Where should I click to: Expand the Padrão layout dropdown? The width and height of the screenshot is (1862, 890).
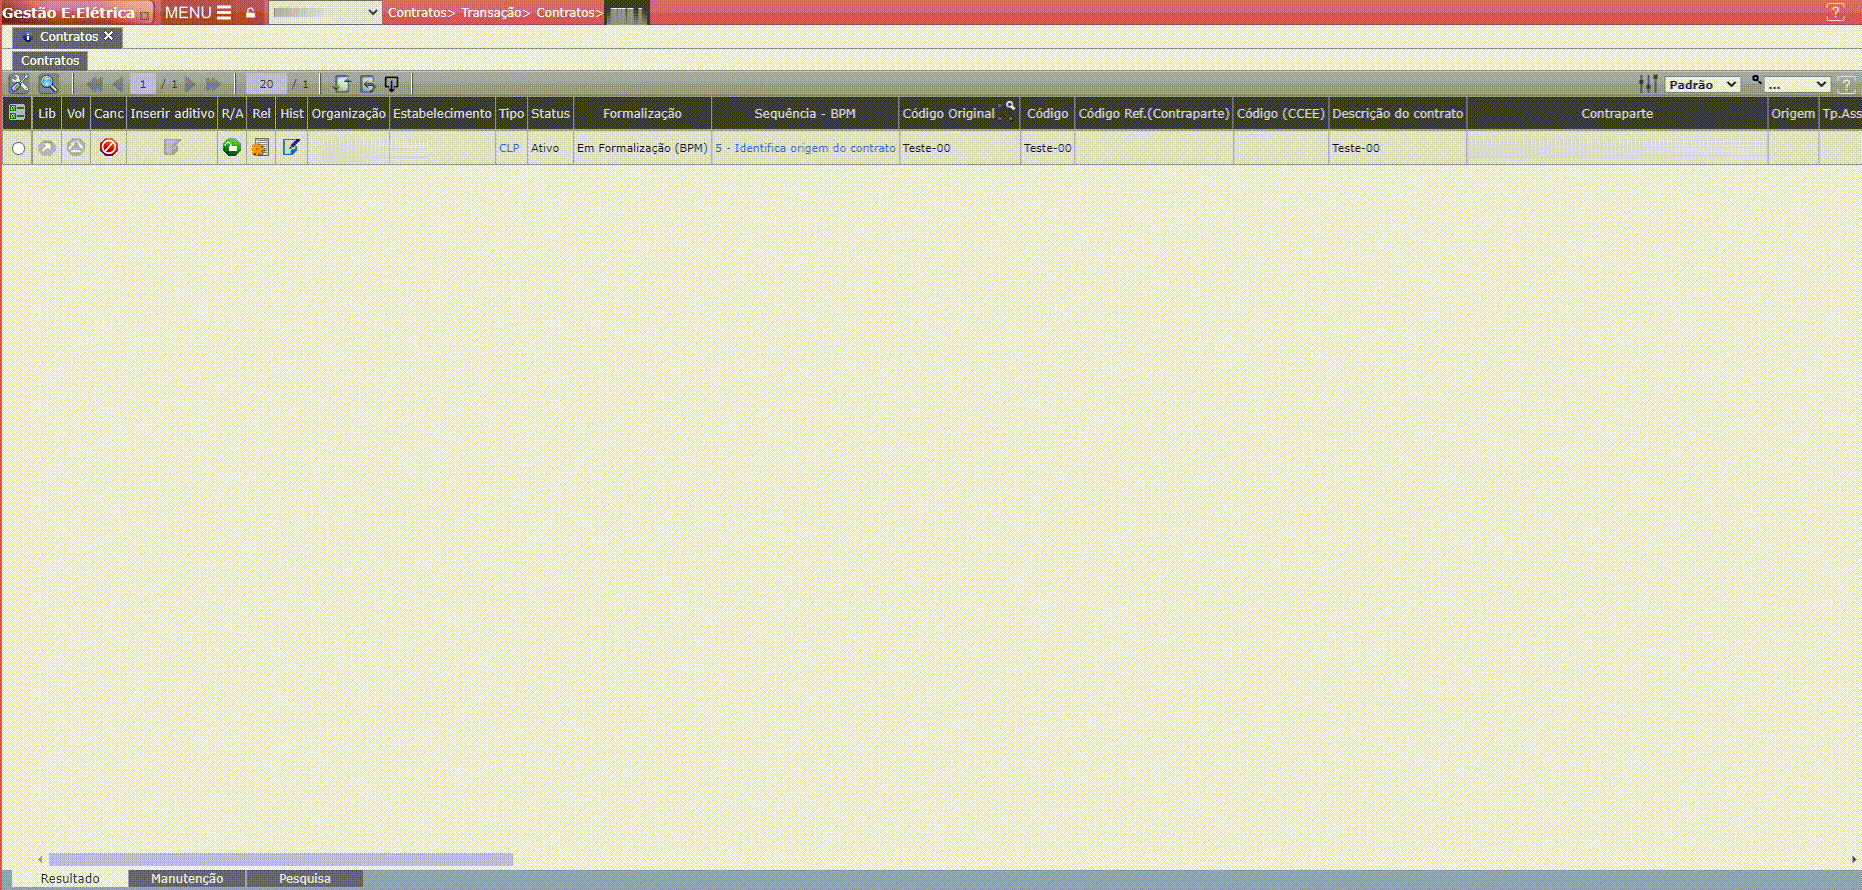(x=1702, y=85)
